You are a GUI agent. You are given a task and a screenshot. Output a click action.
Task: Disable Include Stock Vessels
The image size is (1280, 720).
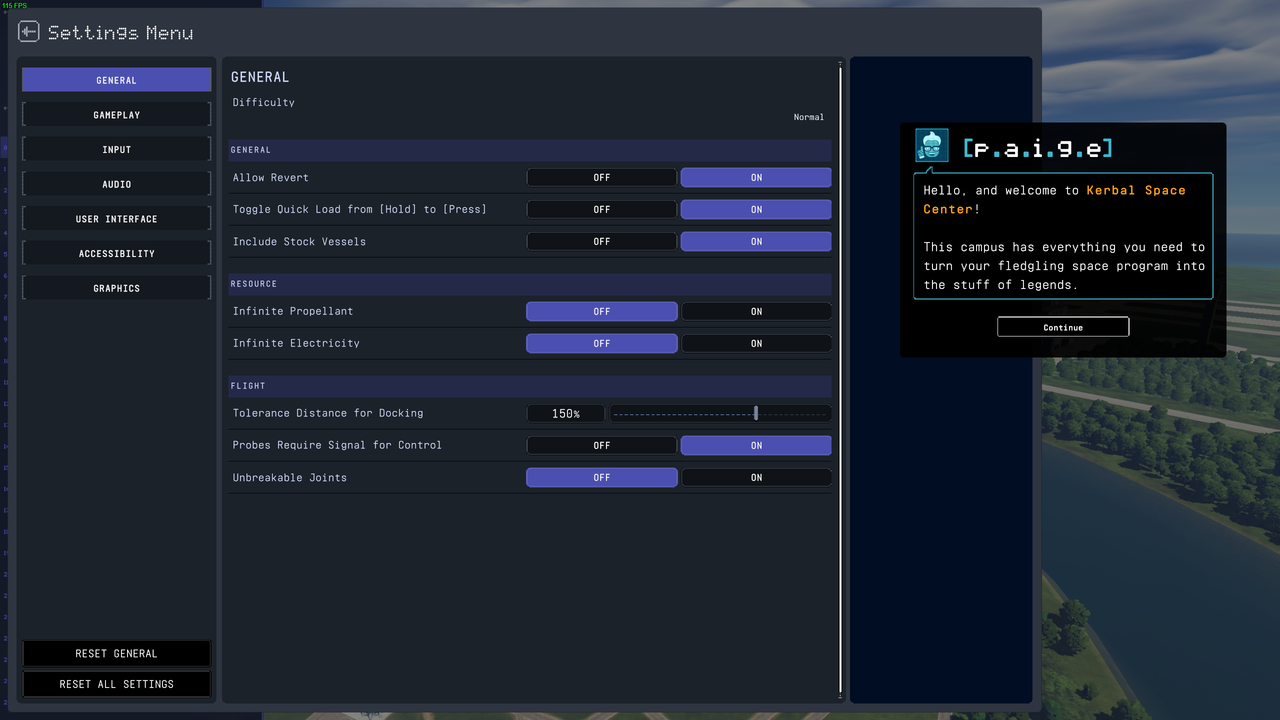click(x=602, y=241)
